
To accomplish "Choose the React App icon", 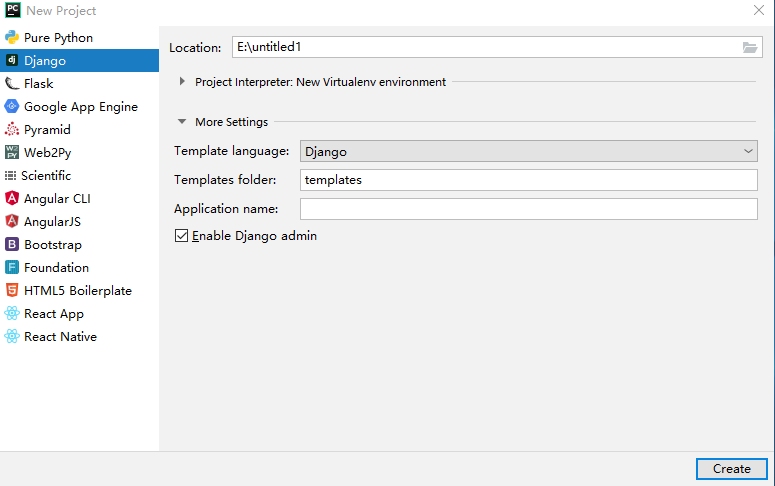I will (x=12, y=313).
